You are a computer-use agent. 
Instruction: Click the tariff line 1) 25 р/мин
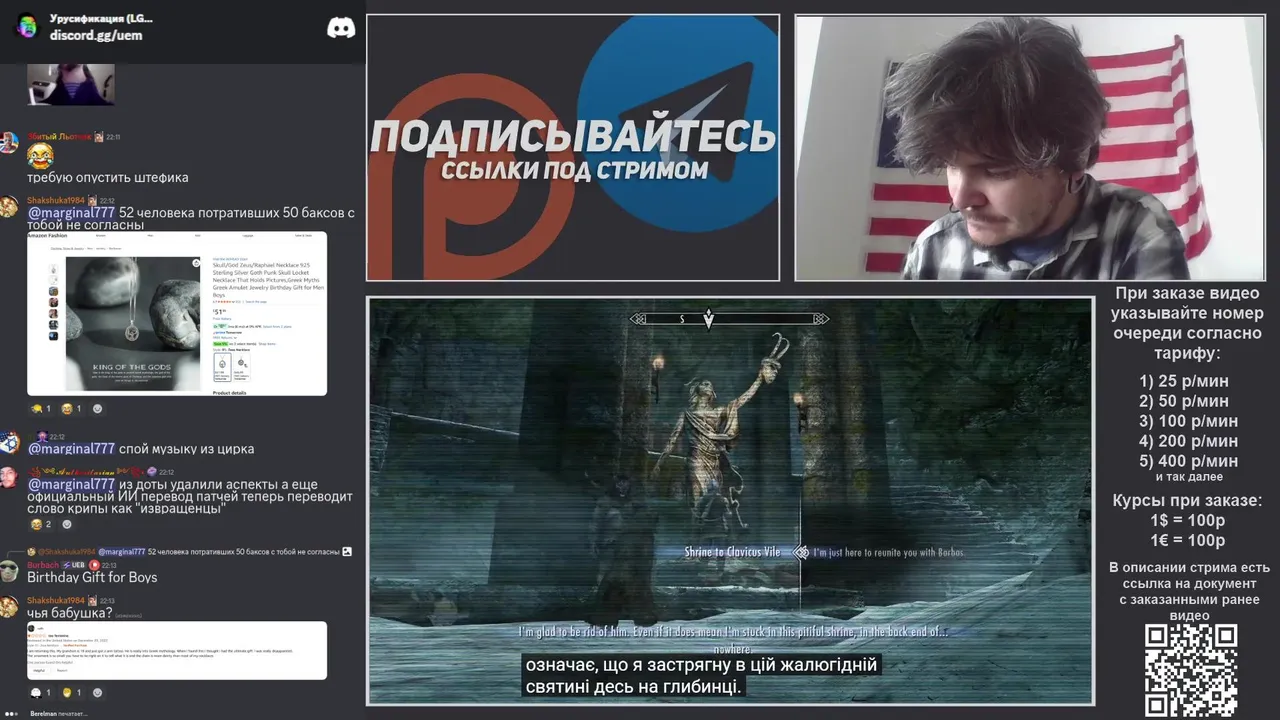(x=1183, y=381)
